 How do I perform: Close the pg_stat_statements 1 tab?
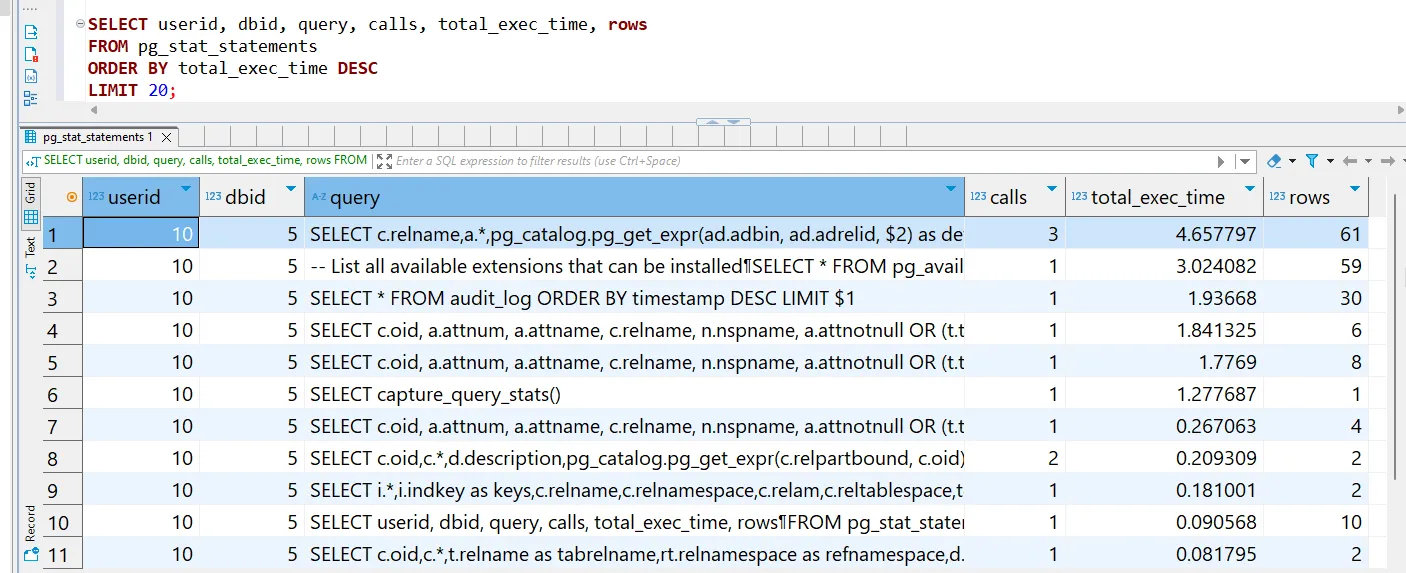167,137
